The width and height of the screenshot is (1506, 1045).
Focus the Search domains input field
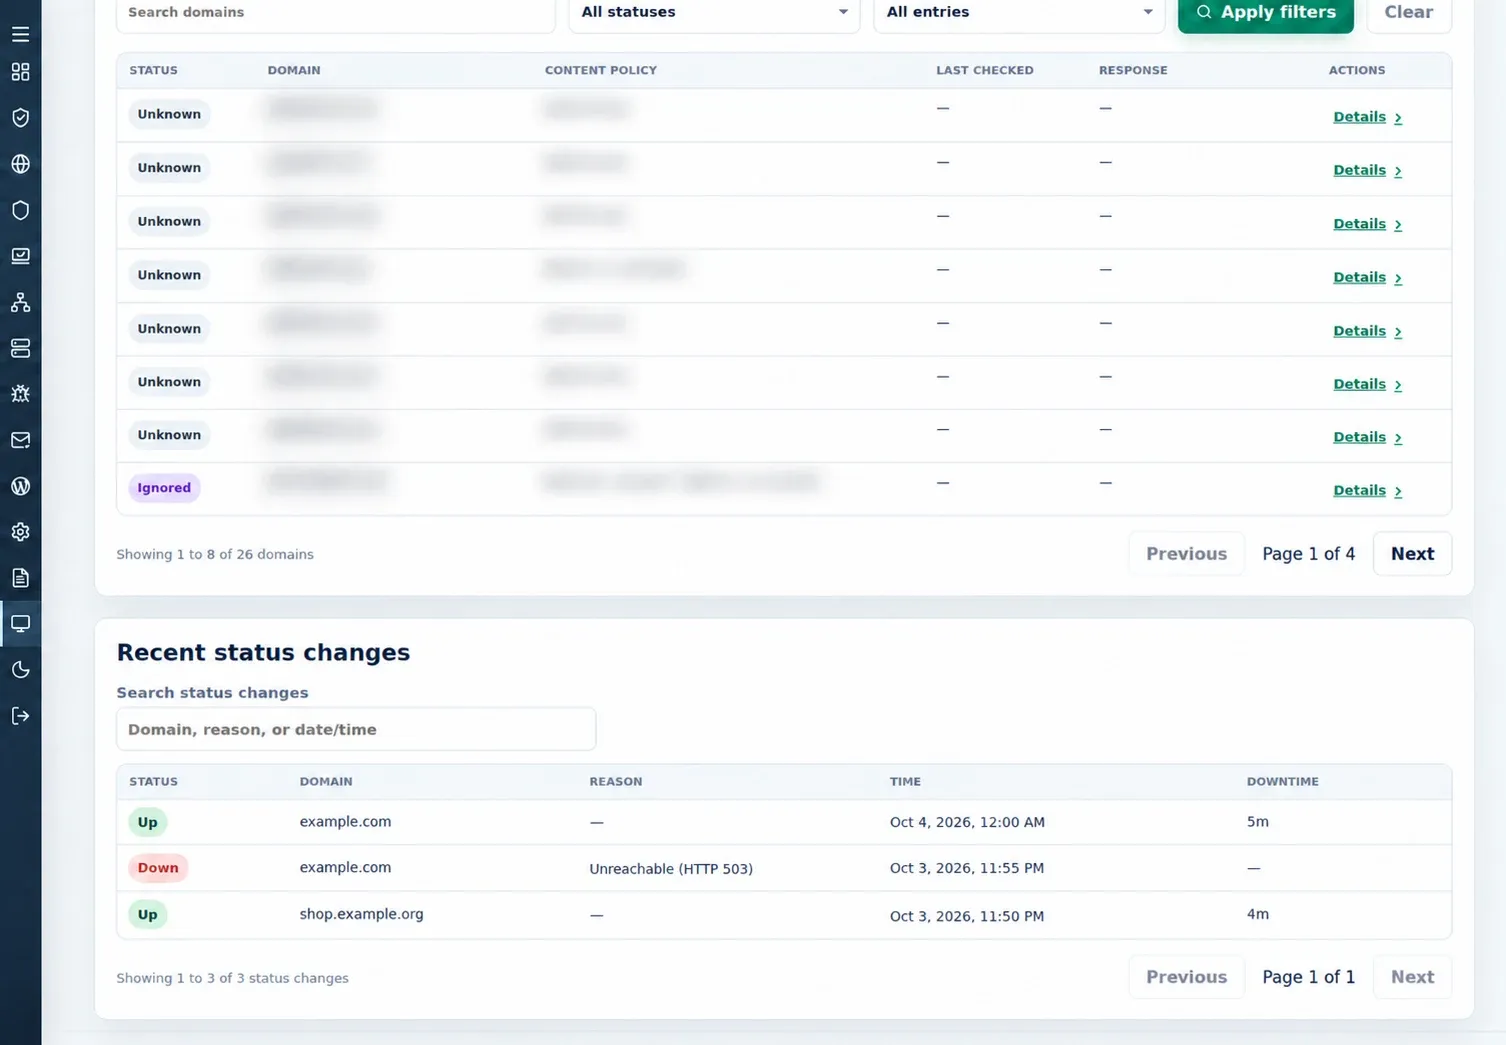click(x=336, y=13)
